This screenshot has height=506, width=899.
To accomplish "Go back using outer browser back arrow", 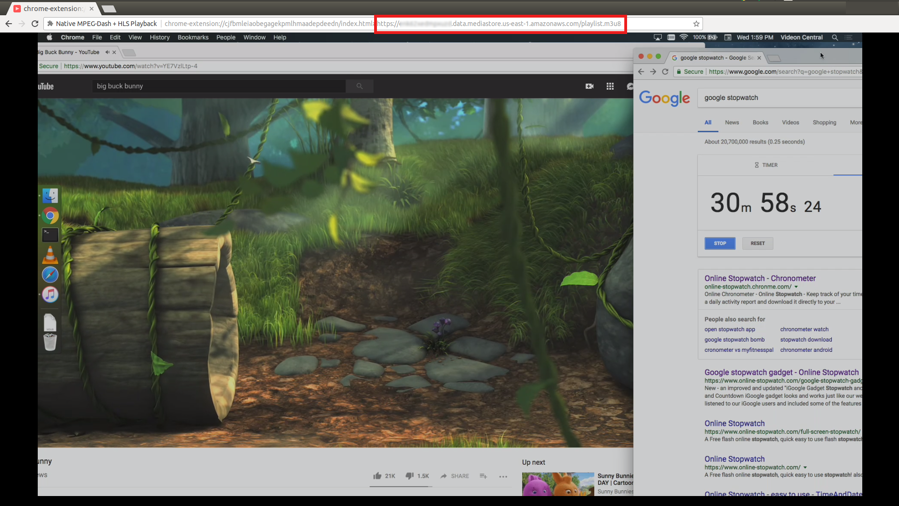I will pyautogui.click(x=8, y=23).
